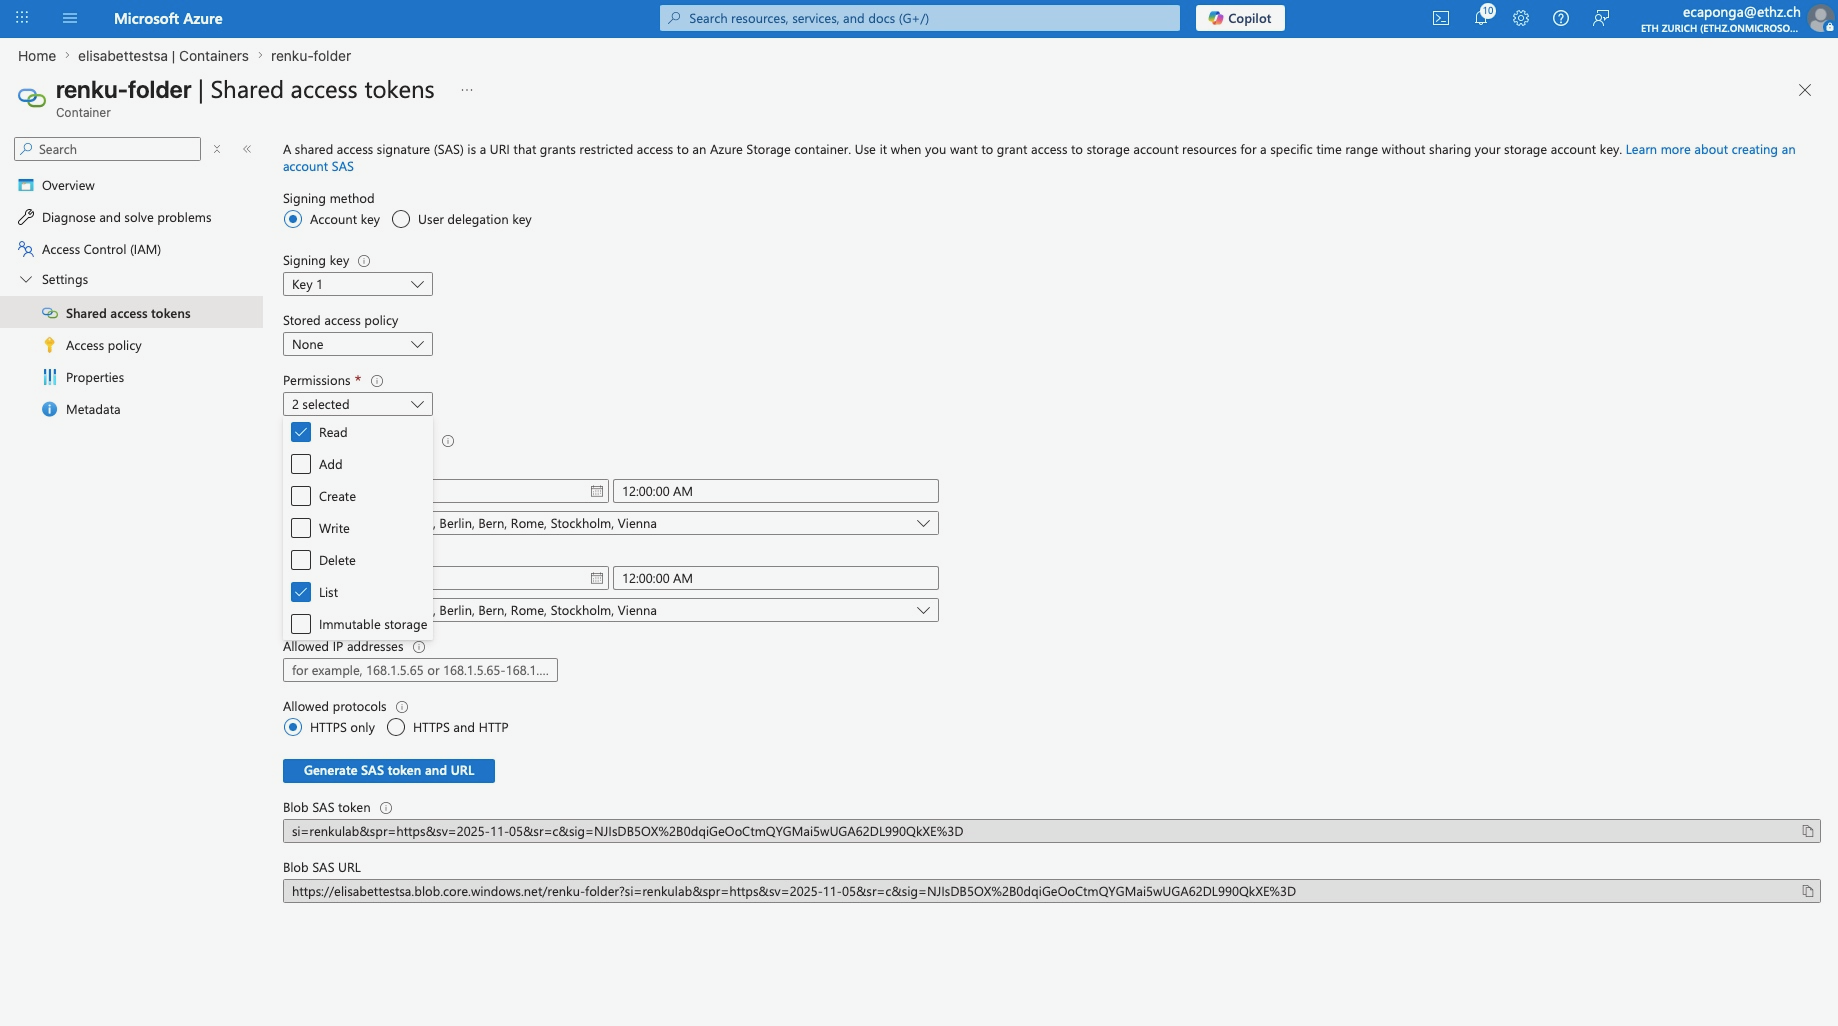Click the more options ellipsis beside title
The image size is (1838, 1026).
coord(467,90)
